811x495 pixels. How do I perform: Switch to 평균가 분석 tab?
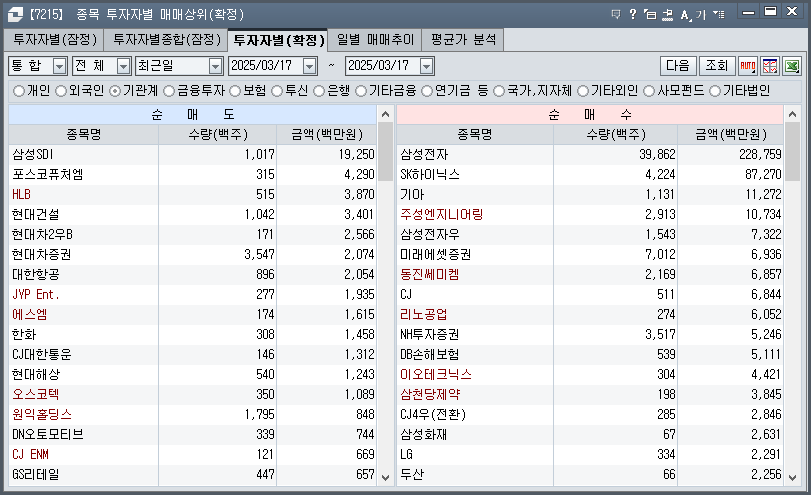coord(463,40)
